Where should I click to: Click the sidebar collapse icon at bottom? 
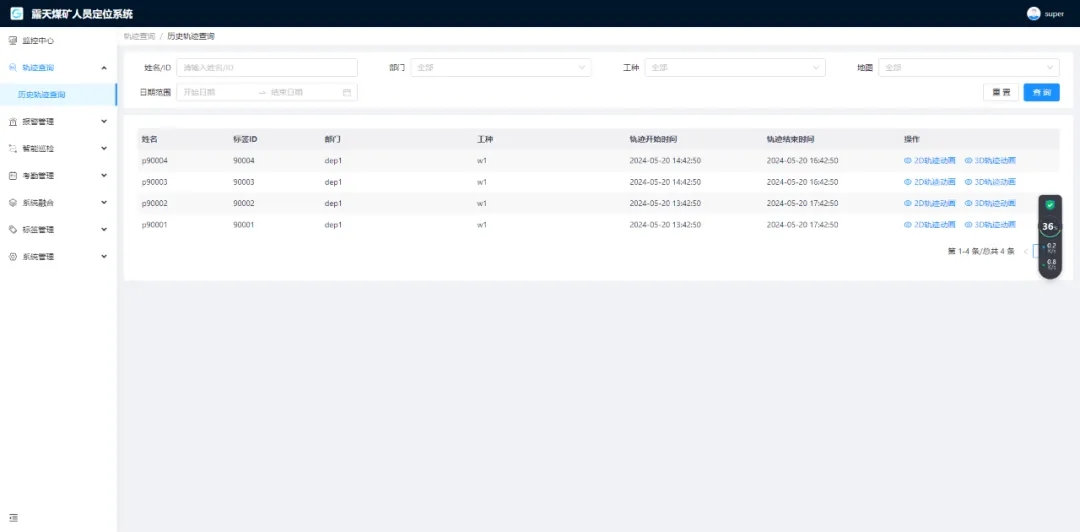[13, 518]
